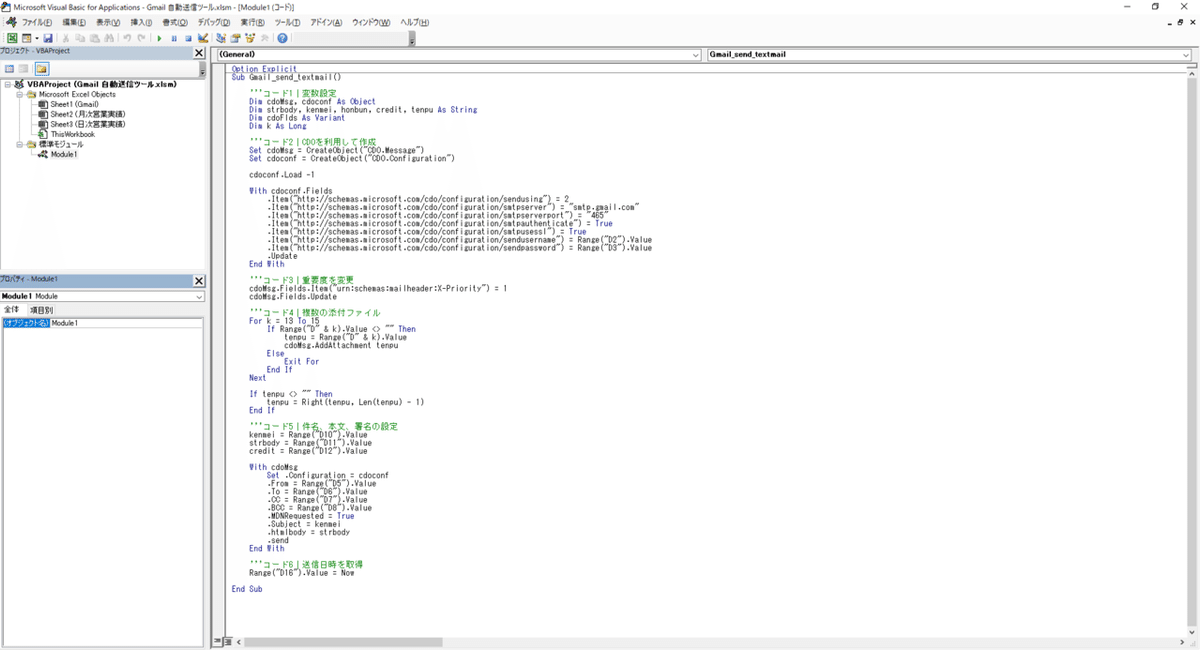
Task: Open standard toolbar options overflow arrow
Action: click(412, 40)
